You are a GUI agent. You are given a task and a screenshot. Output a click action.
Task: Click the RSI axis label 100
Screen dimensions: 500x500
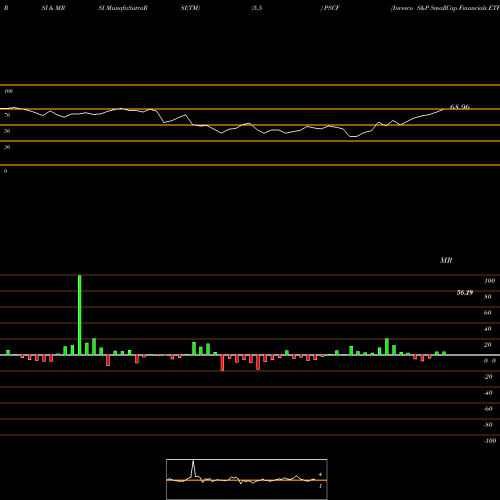(9, 91)
